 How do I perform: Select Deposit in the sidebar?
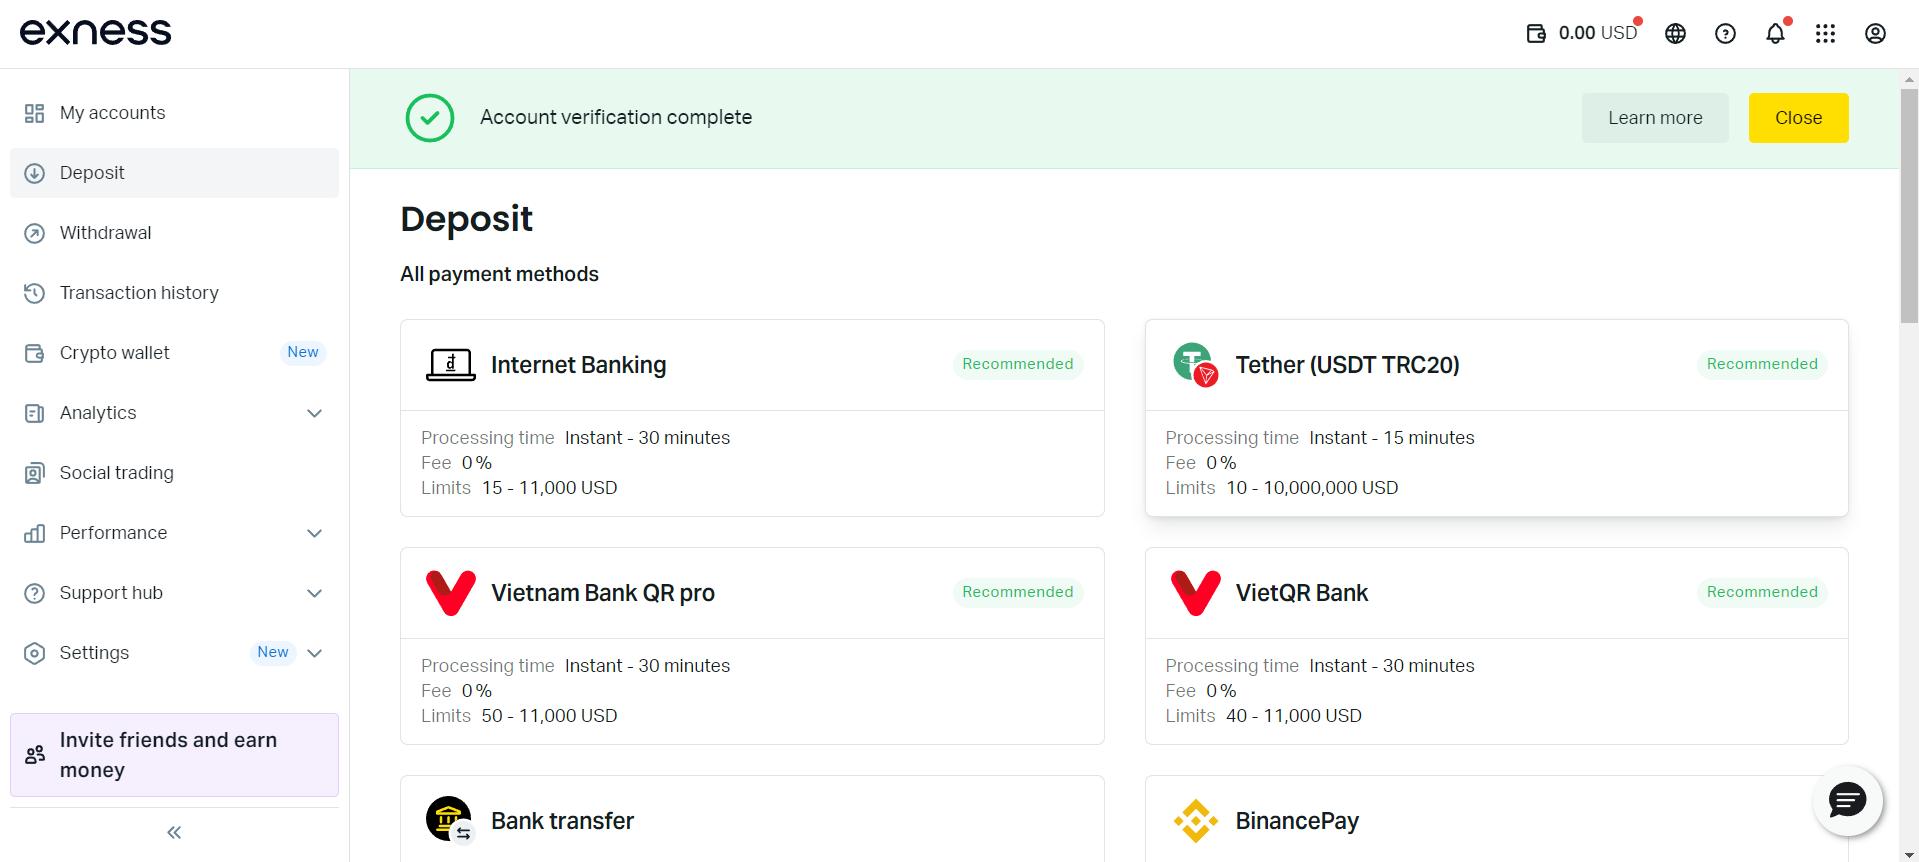tap(174, 173)
